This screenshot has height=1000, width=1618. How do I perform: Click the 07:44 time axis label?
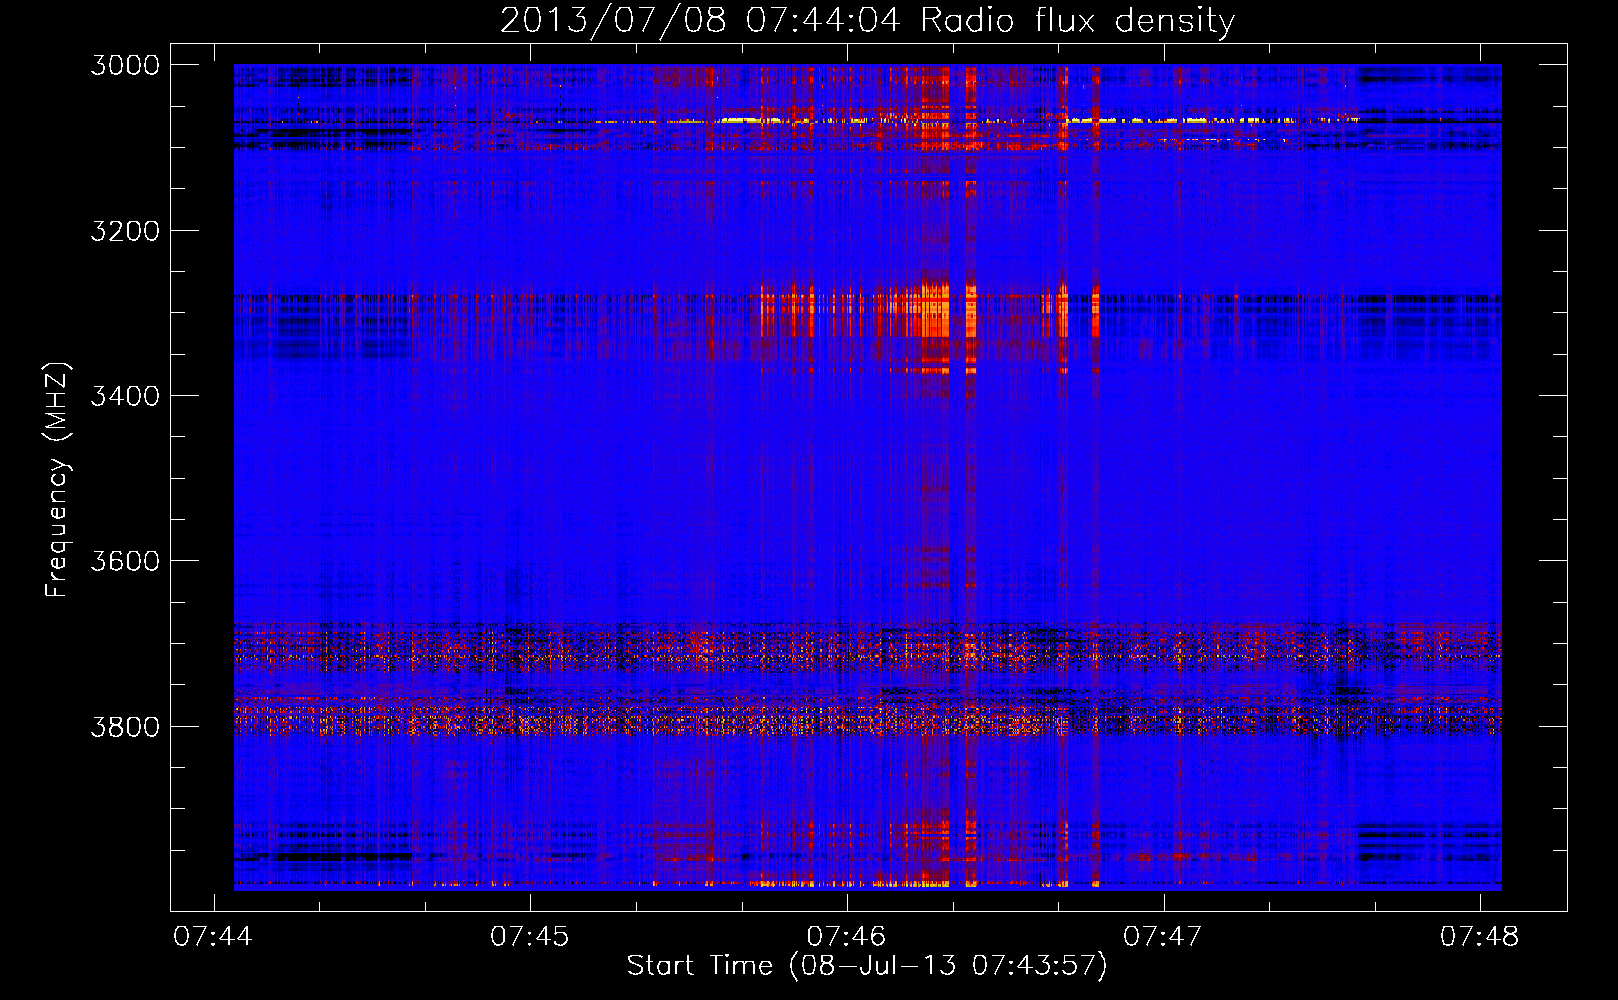point(213,936)
